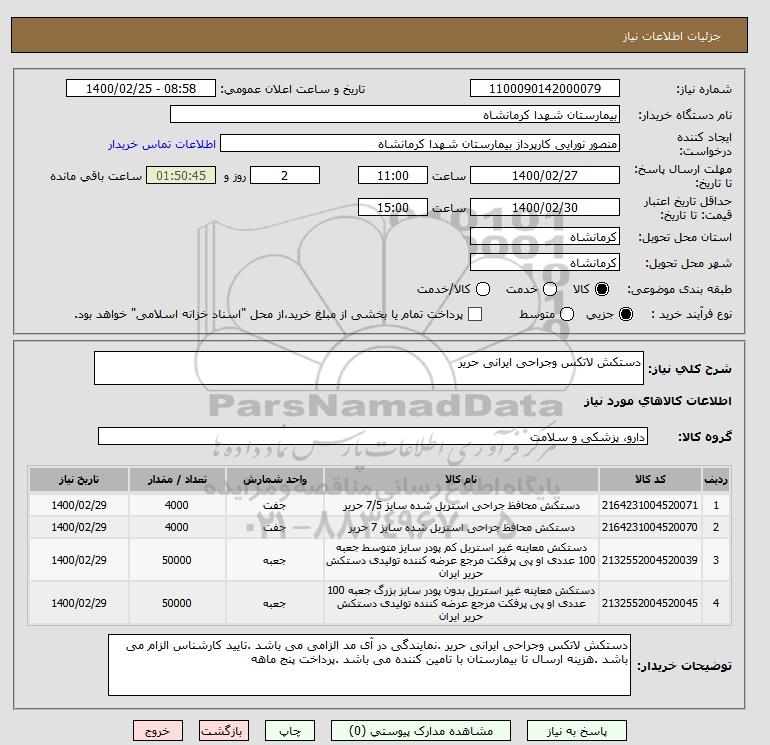Image resolution: width=770 pixels, height=745 pixels.
Task: Click row 2 product name size 7 gloves
Action: pos(461,527)
